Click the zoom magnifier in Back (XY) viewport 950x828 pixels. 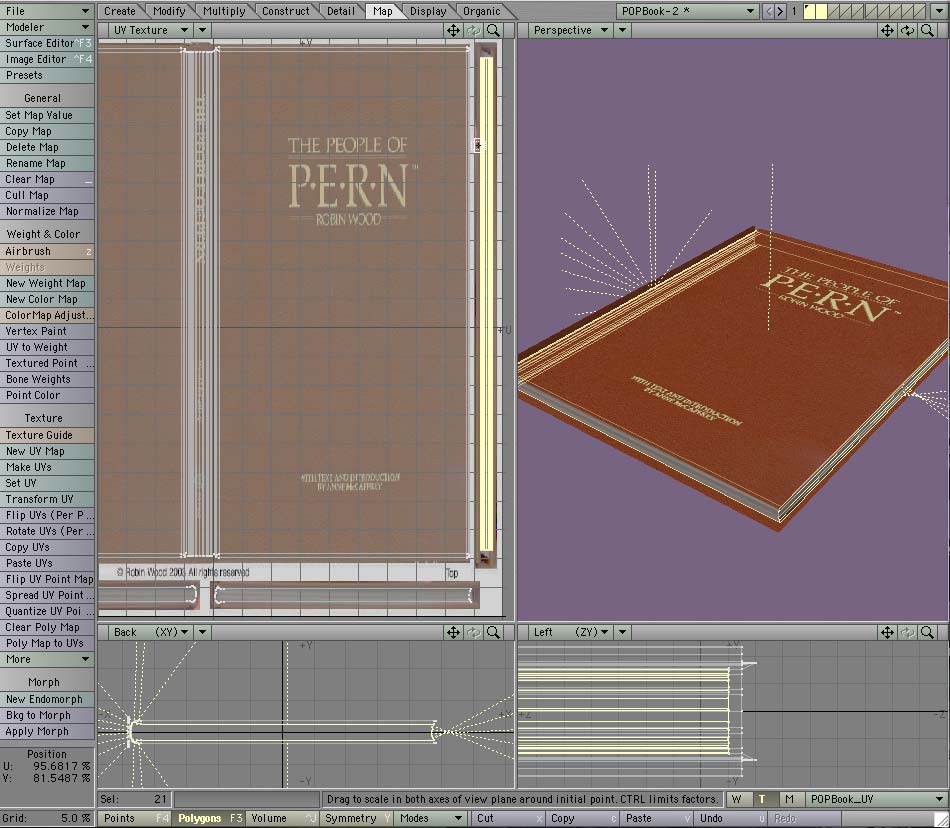coord(494,632)
